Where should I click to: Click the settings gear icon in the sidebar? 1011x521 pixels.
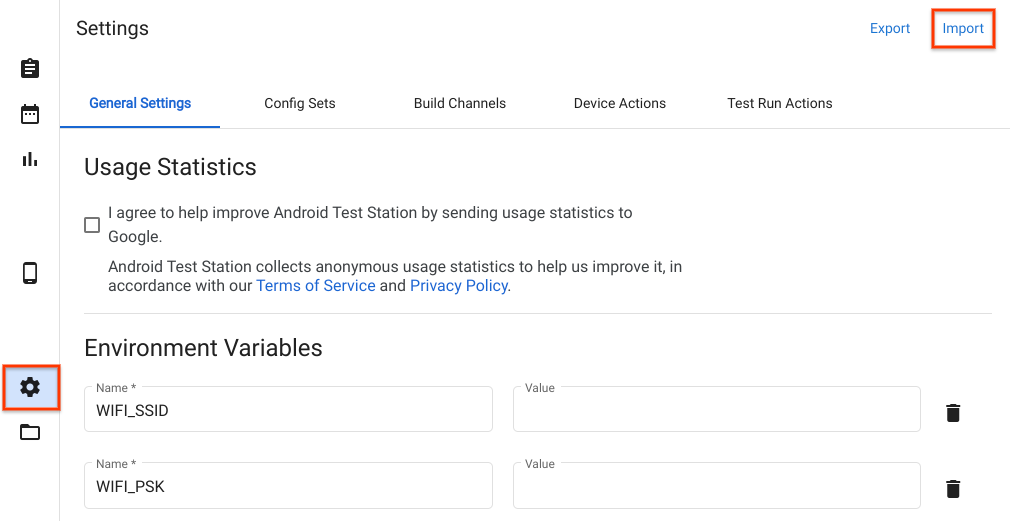pos(30,387)
